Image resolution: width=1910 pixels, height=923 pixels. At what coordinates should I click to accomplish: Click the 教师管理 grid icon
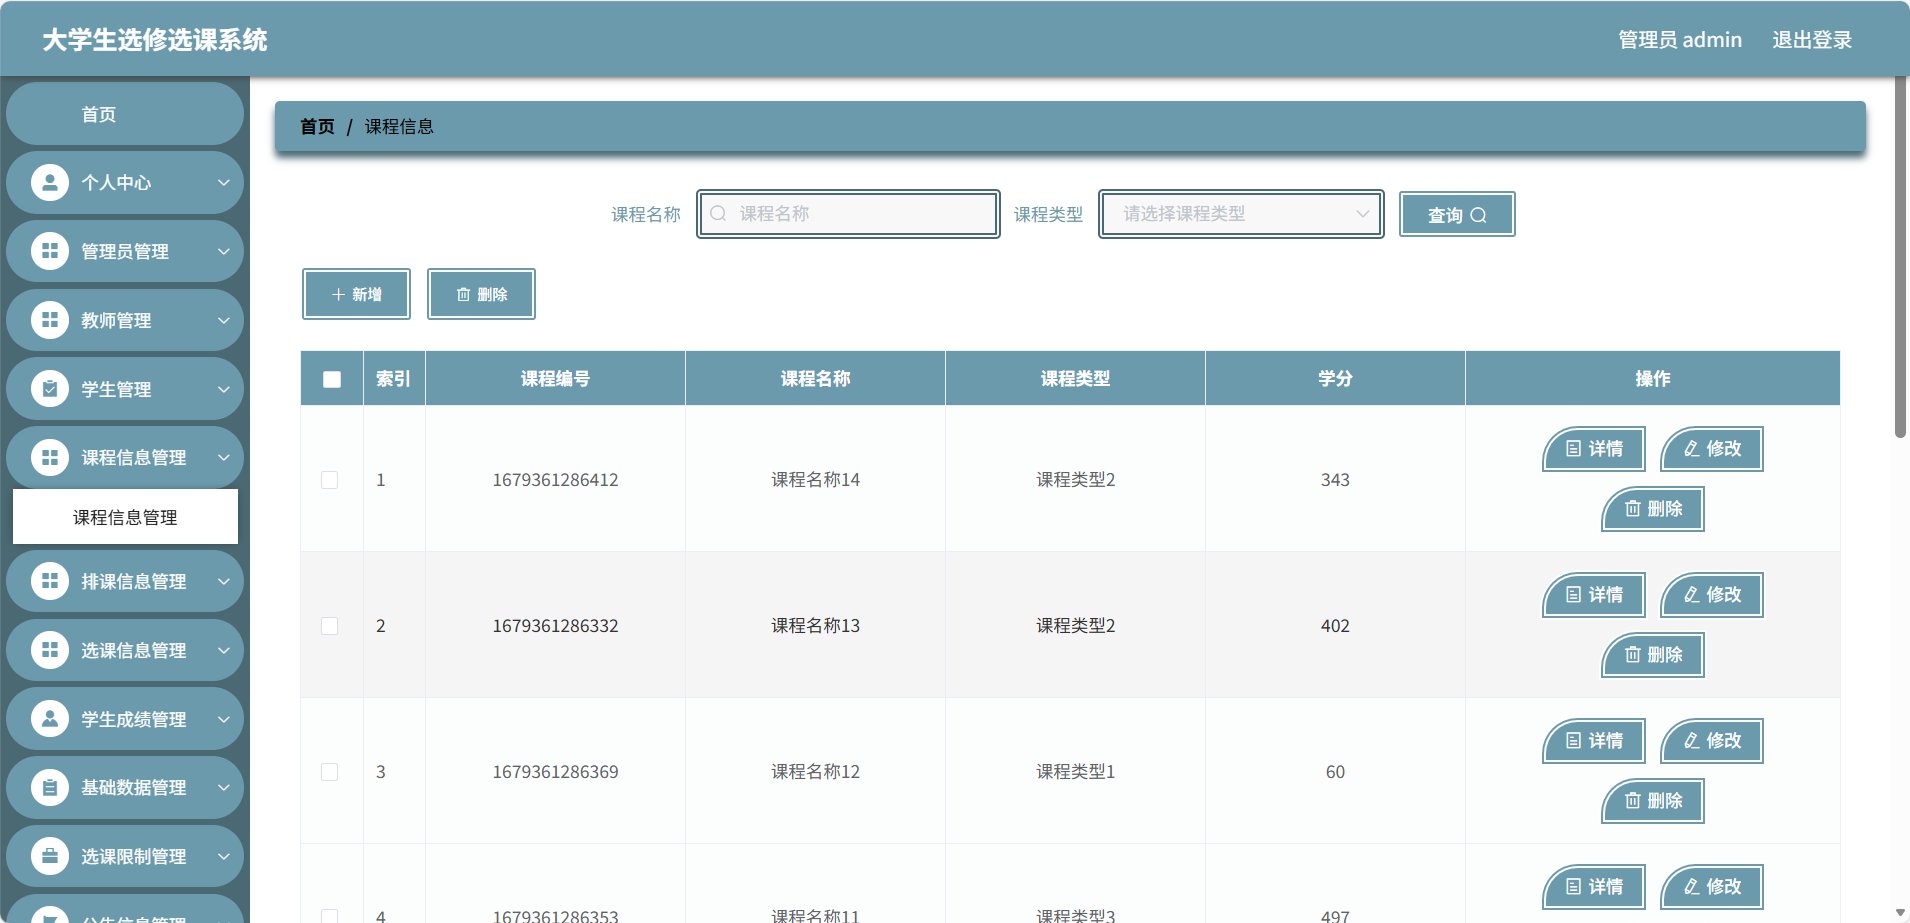49,320
